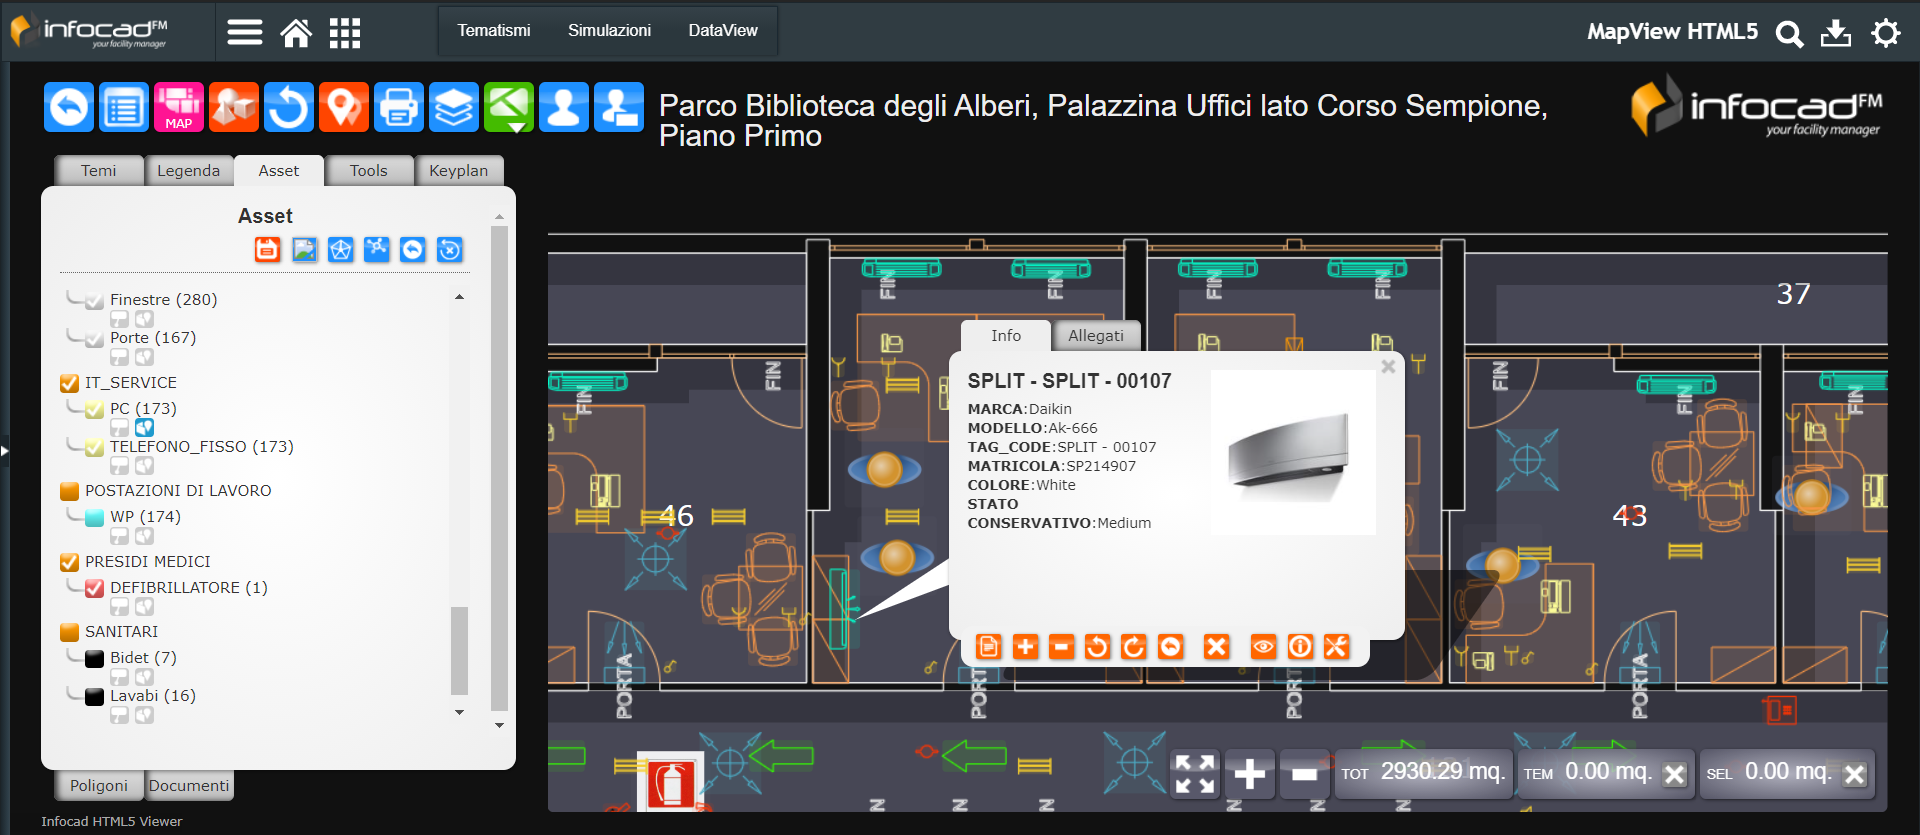This screenshot has width=1920, height=835.
Task: Open the list view toolbar button
Action: click(124, 107)
